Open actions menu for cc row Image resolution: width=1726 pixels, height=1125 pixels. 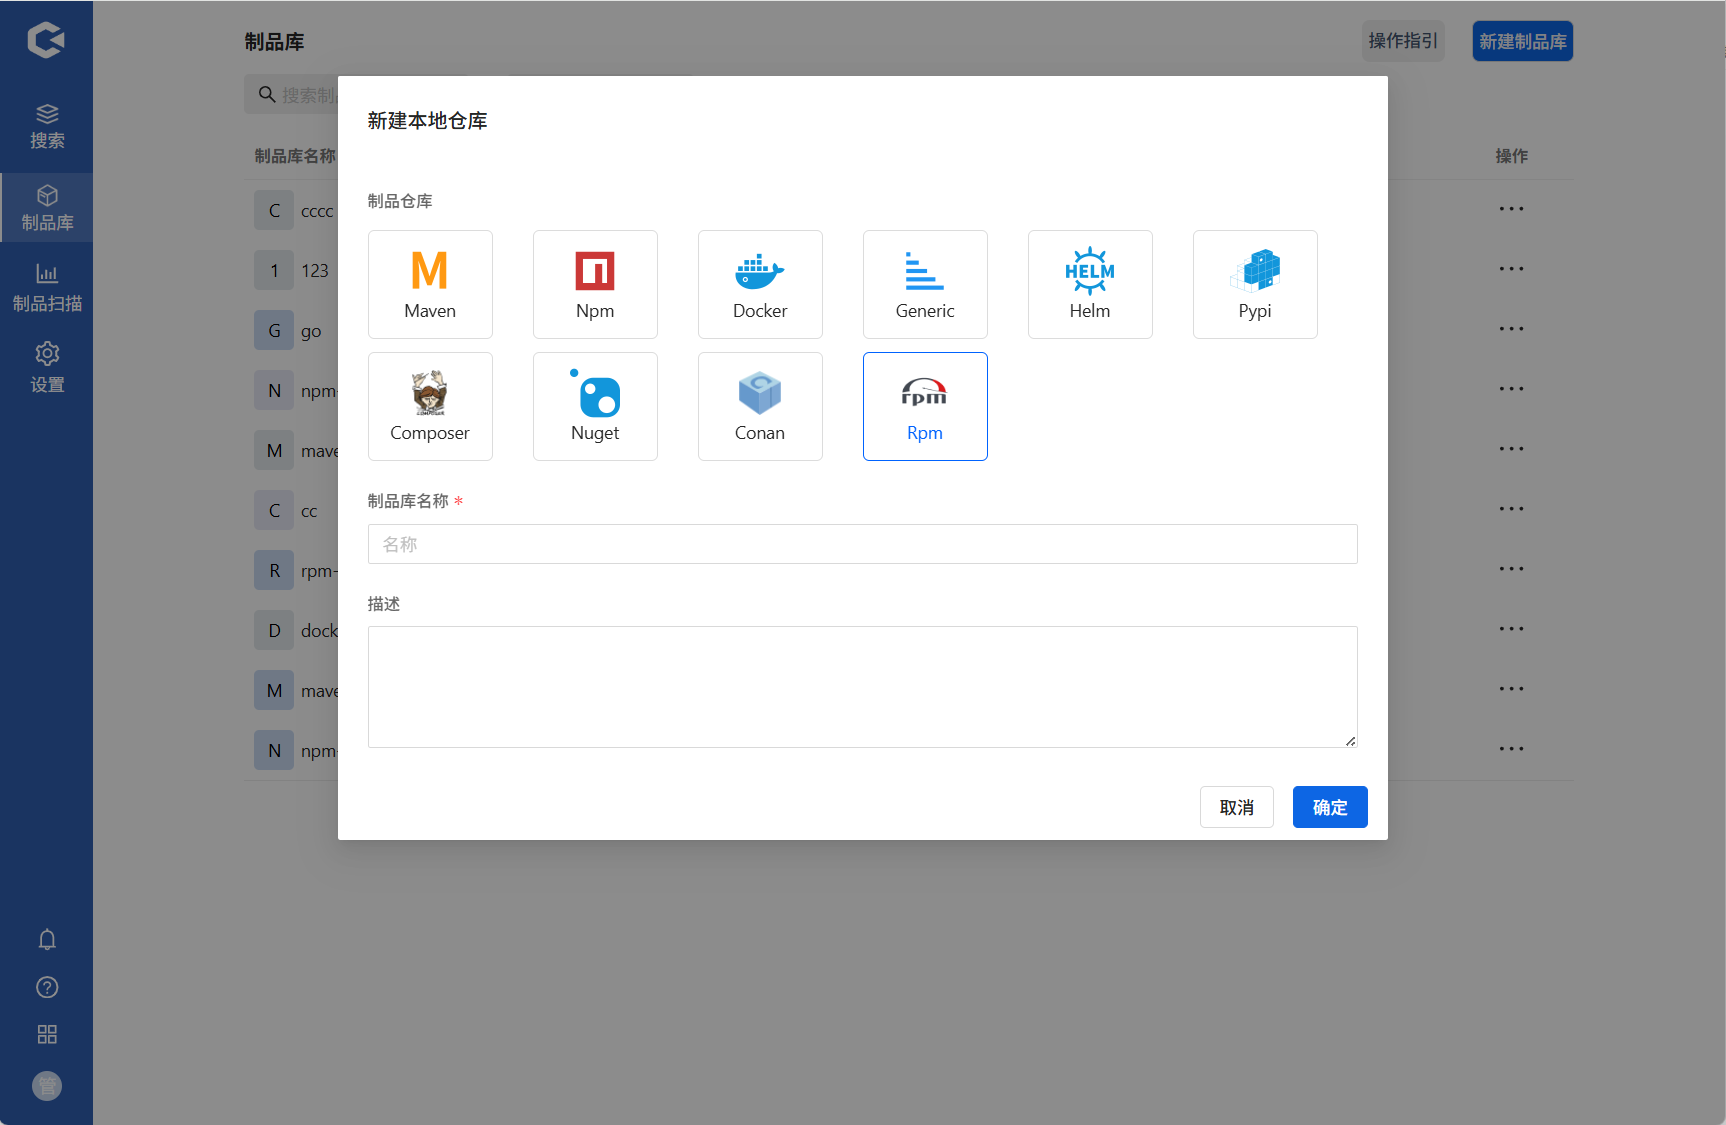[1512, 509]
